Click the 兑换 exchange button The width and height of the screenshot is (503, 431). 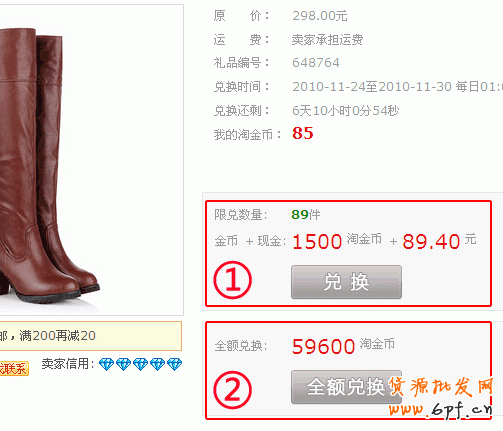tap(346, 282)
